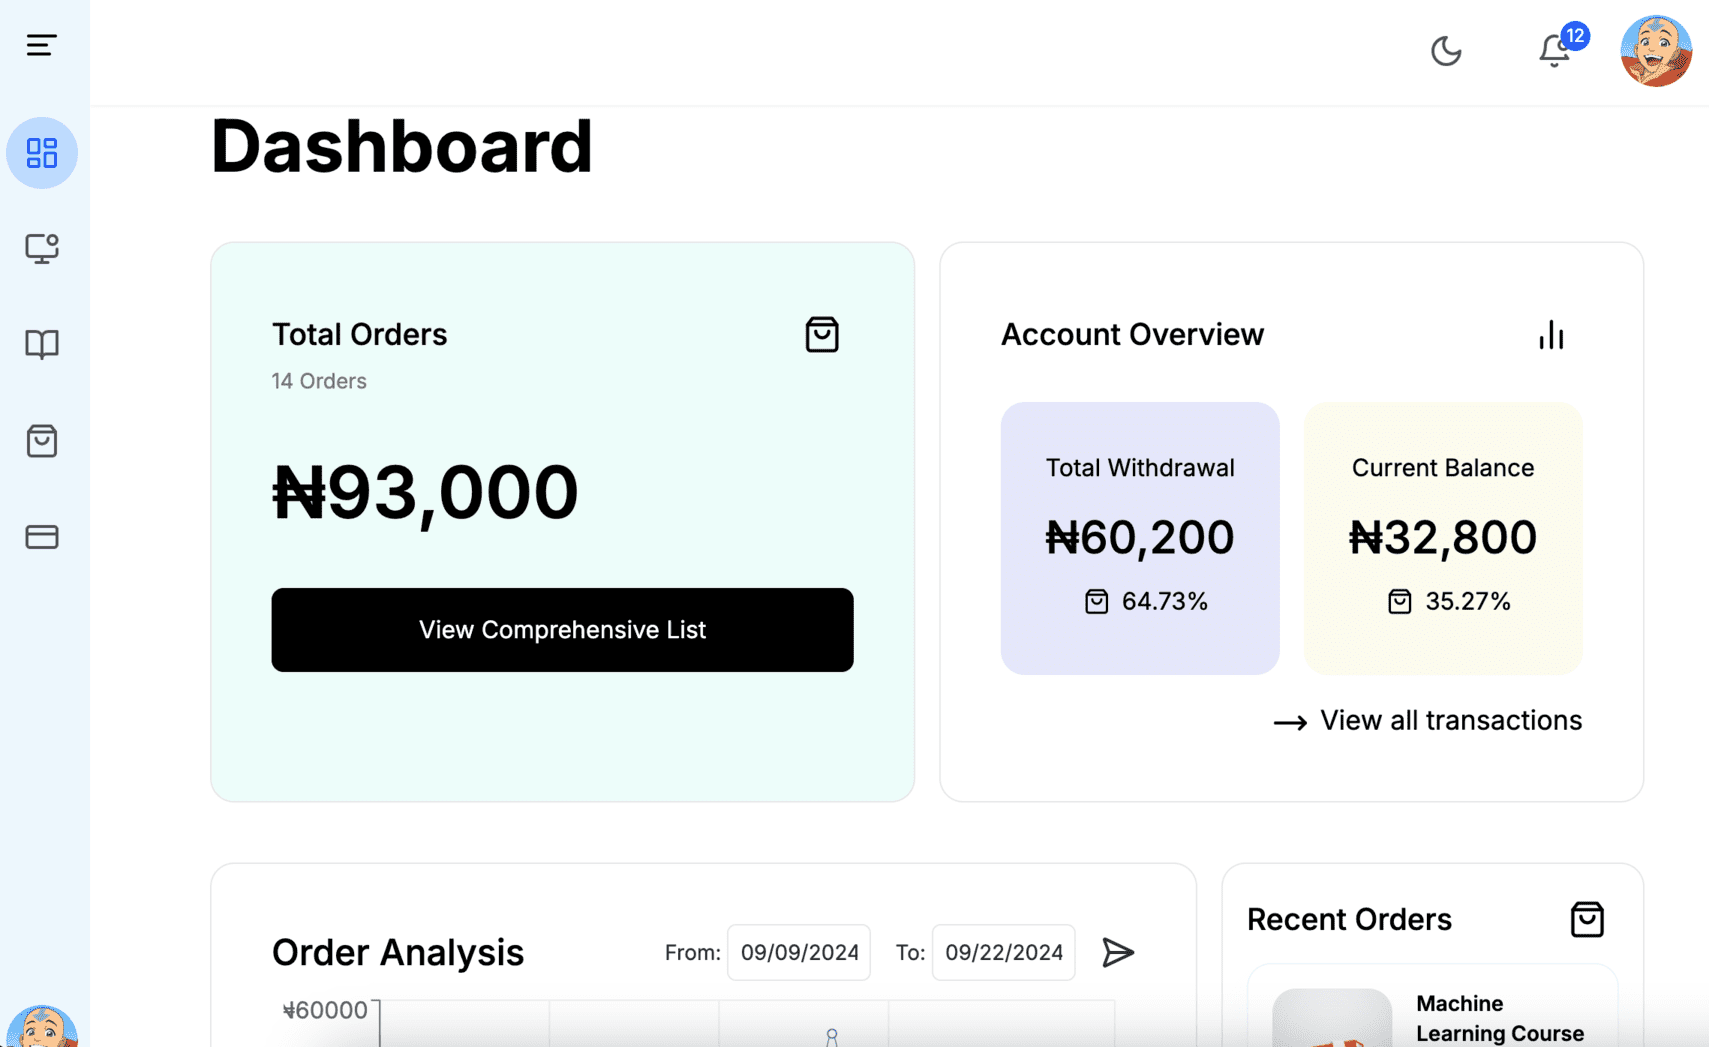
Task: Click the bag icon on Total Orders card
Action: [x=822, y=335]
